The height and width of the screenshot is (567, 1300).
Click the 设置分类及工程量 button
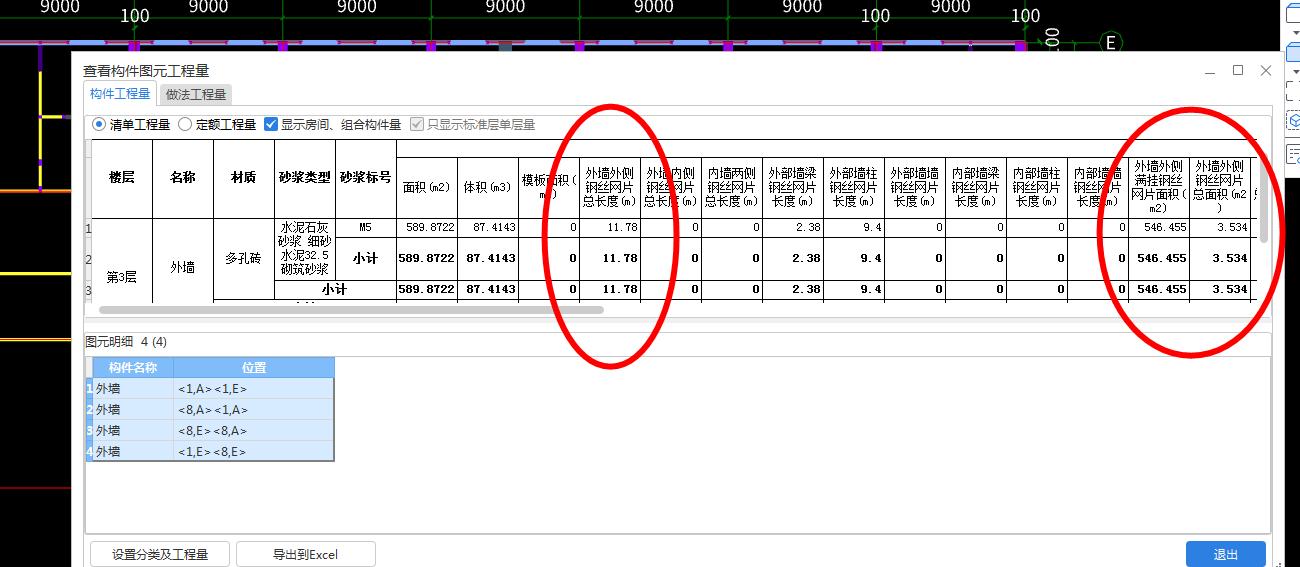tap(160, 554)
